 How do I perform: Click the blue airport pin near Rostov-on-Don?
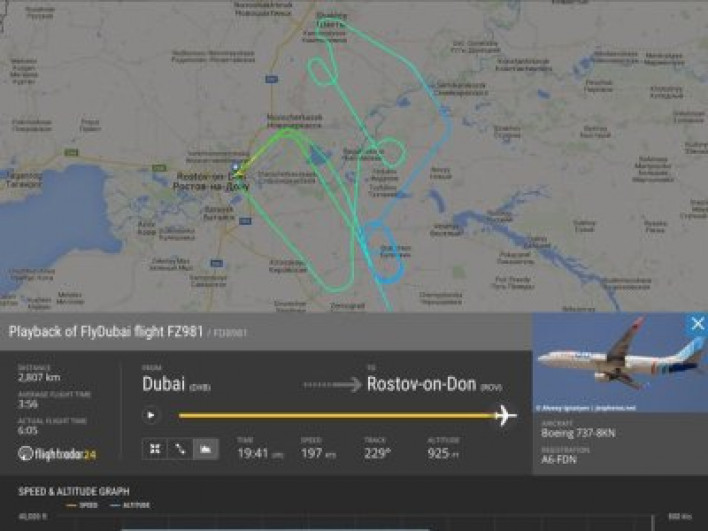[x=235, y=168]
